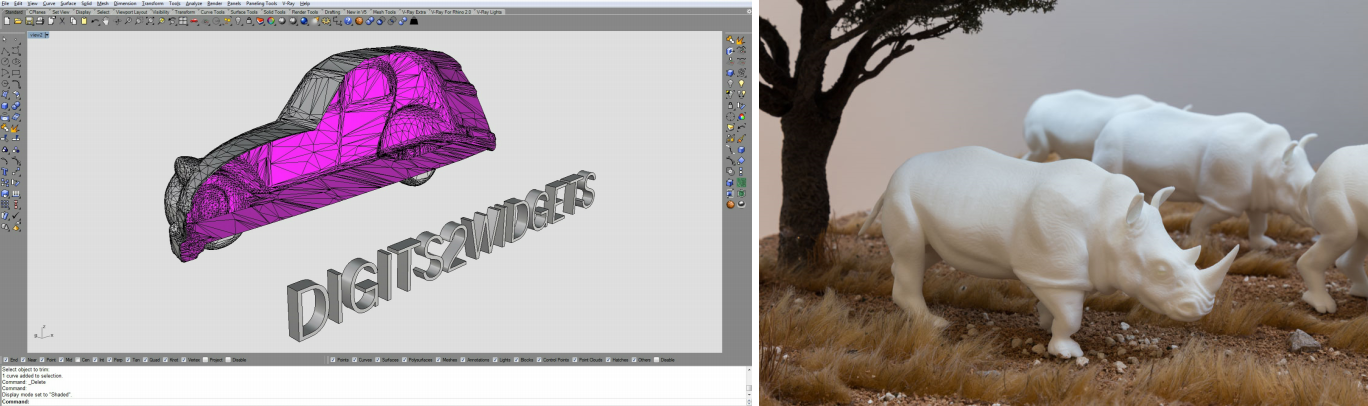Click the New file icon in toolbar
The height and width of the screenshot is (406, 1368).
click(x=7, y=21)
